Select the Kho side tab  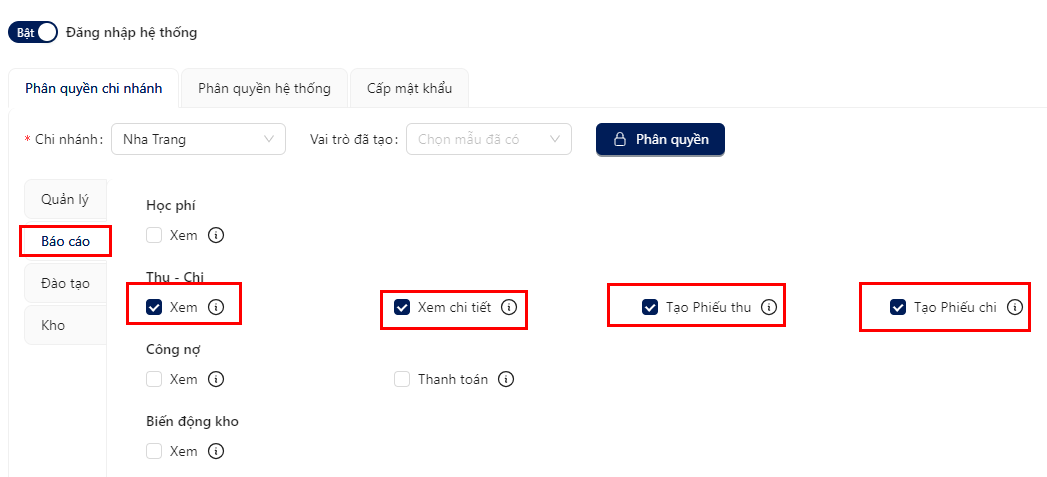[65, 325]
